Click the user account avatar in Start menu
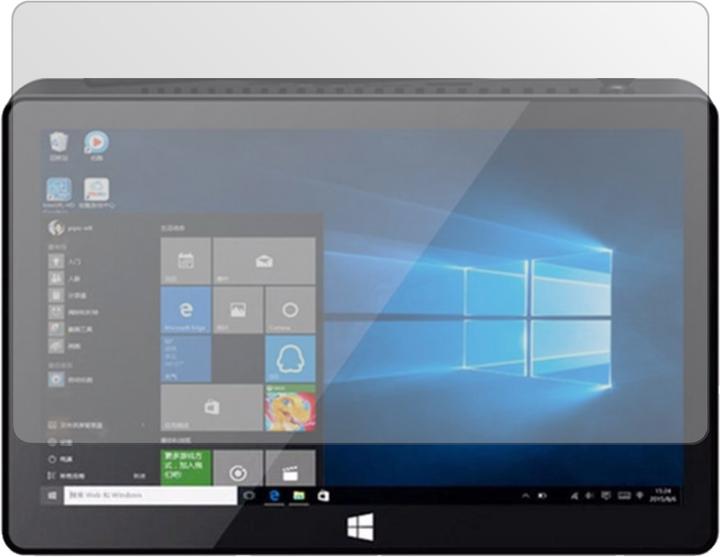 (56, 227)
